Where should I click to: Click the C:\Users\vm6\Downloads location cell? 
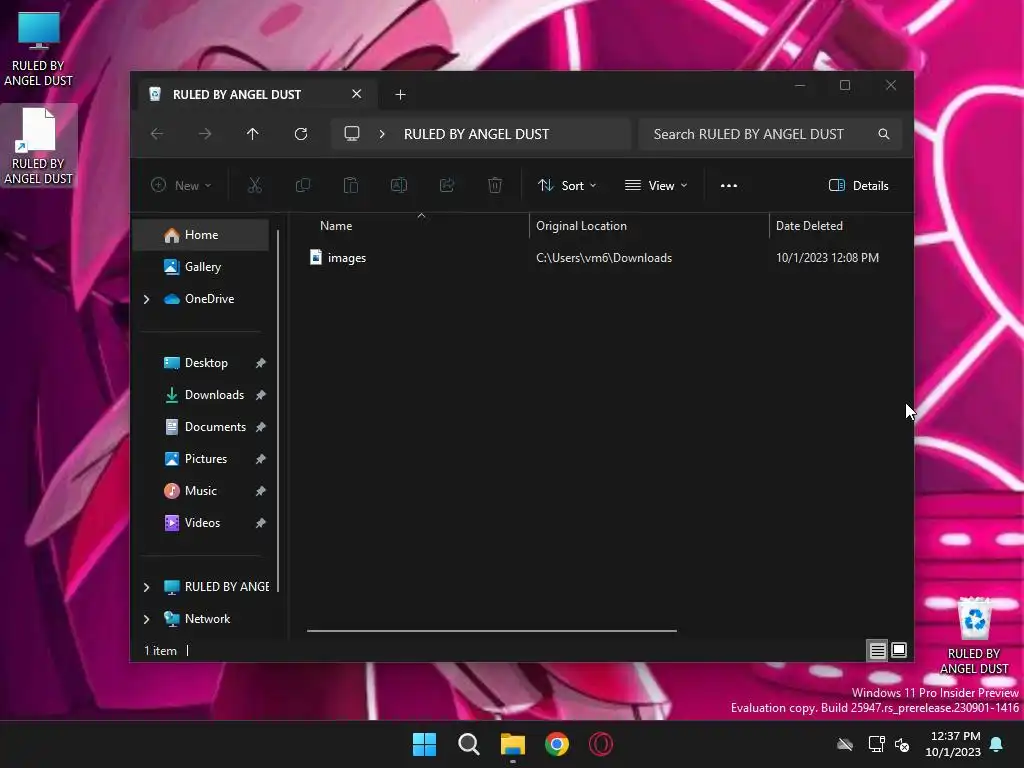603,257
